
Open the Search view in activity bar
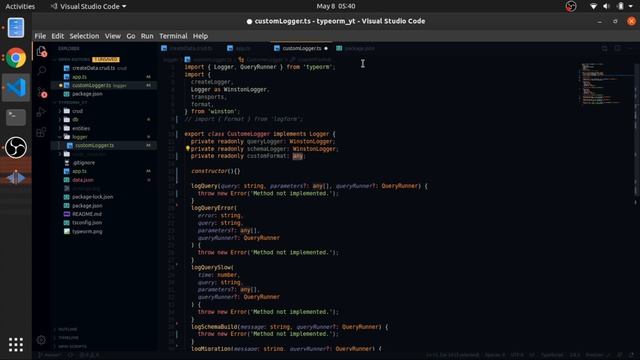coord(41,71)
